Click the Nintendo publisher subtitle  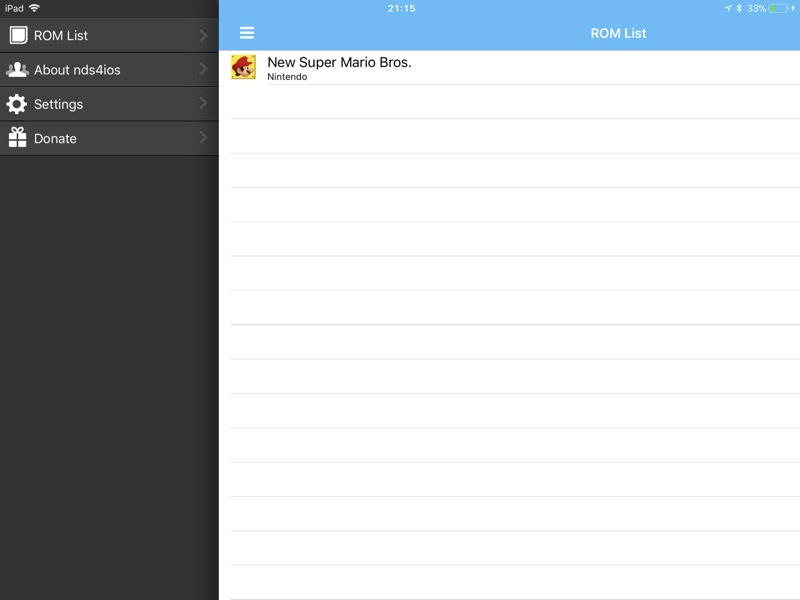pyautogui.click(x=287, y=77)
